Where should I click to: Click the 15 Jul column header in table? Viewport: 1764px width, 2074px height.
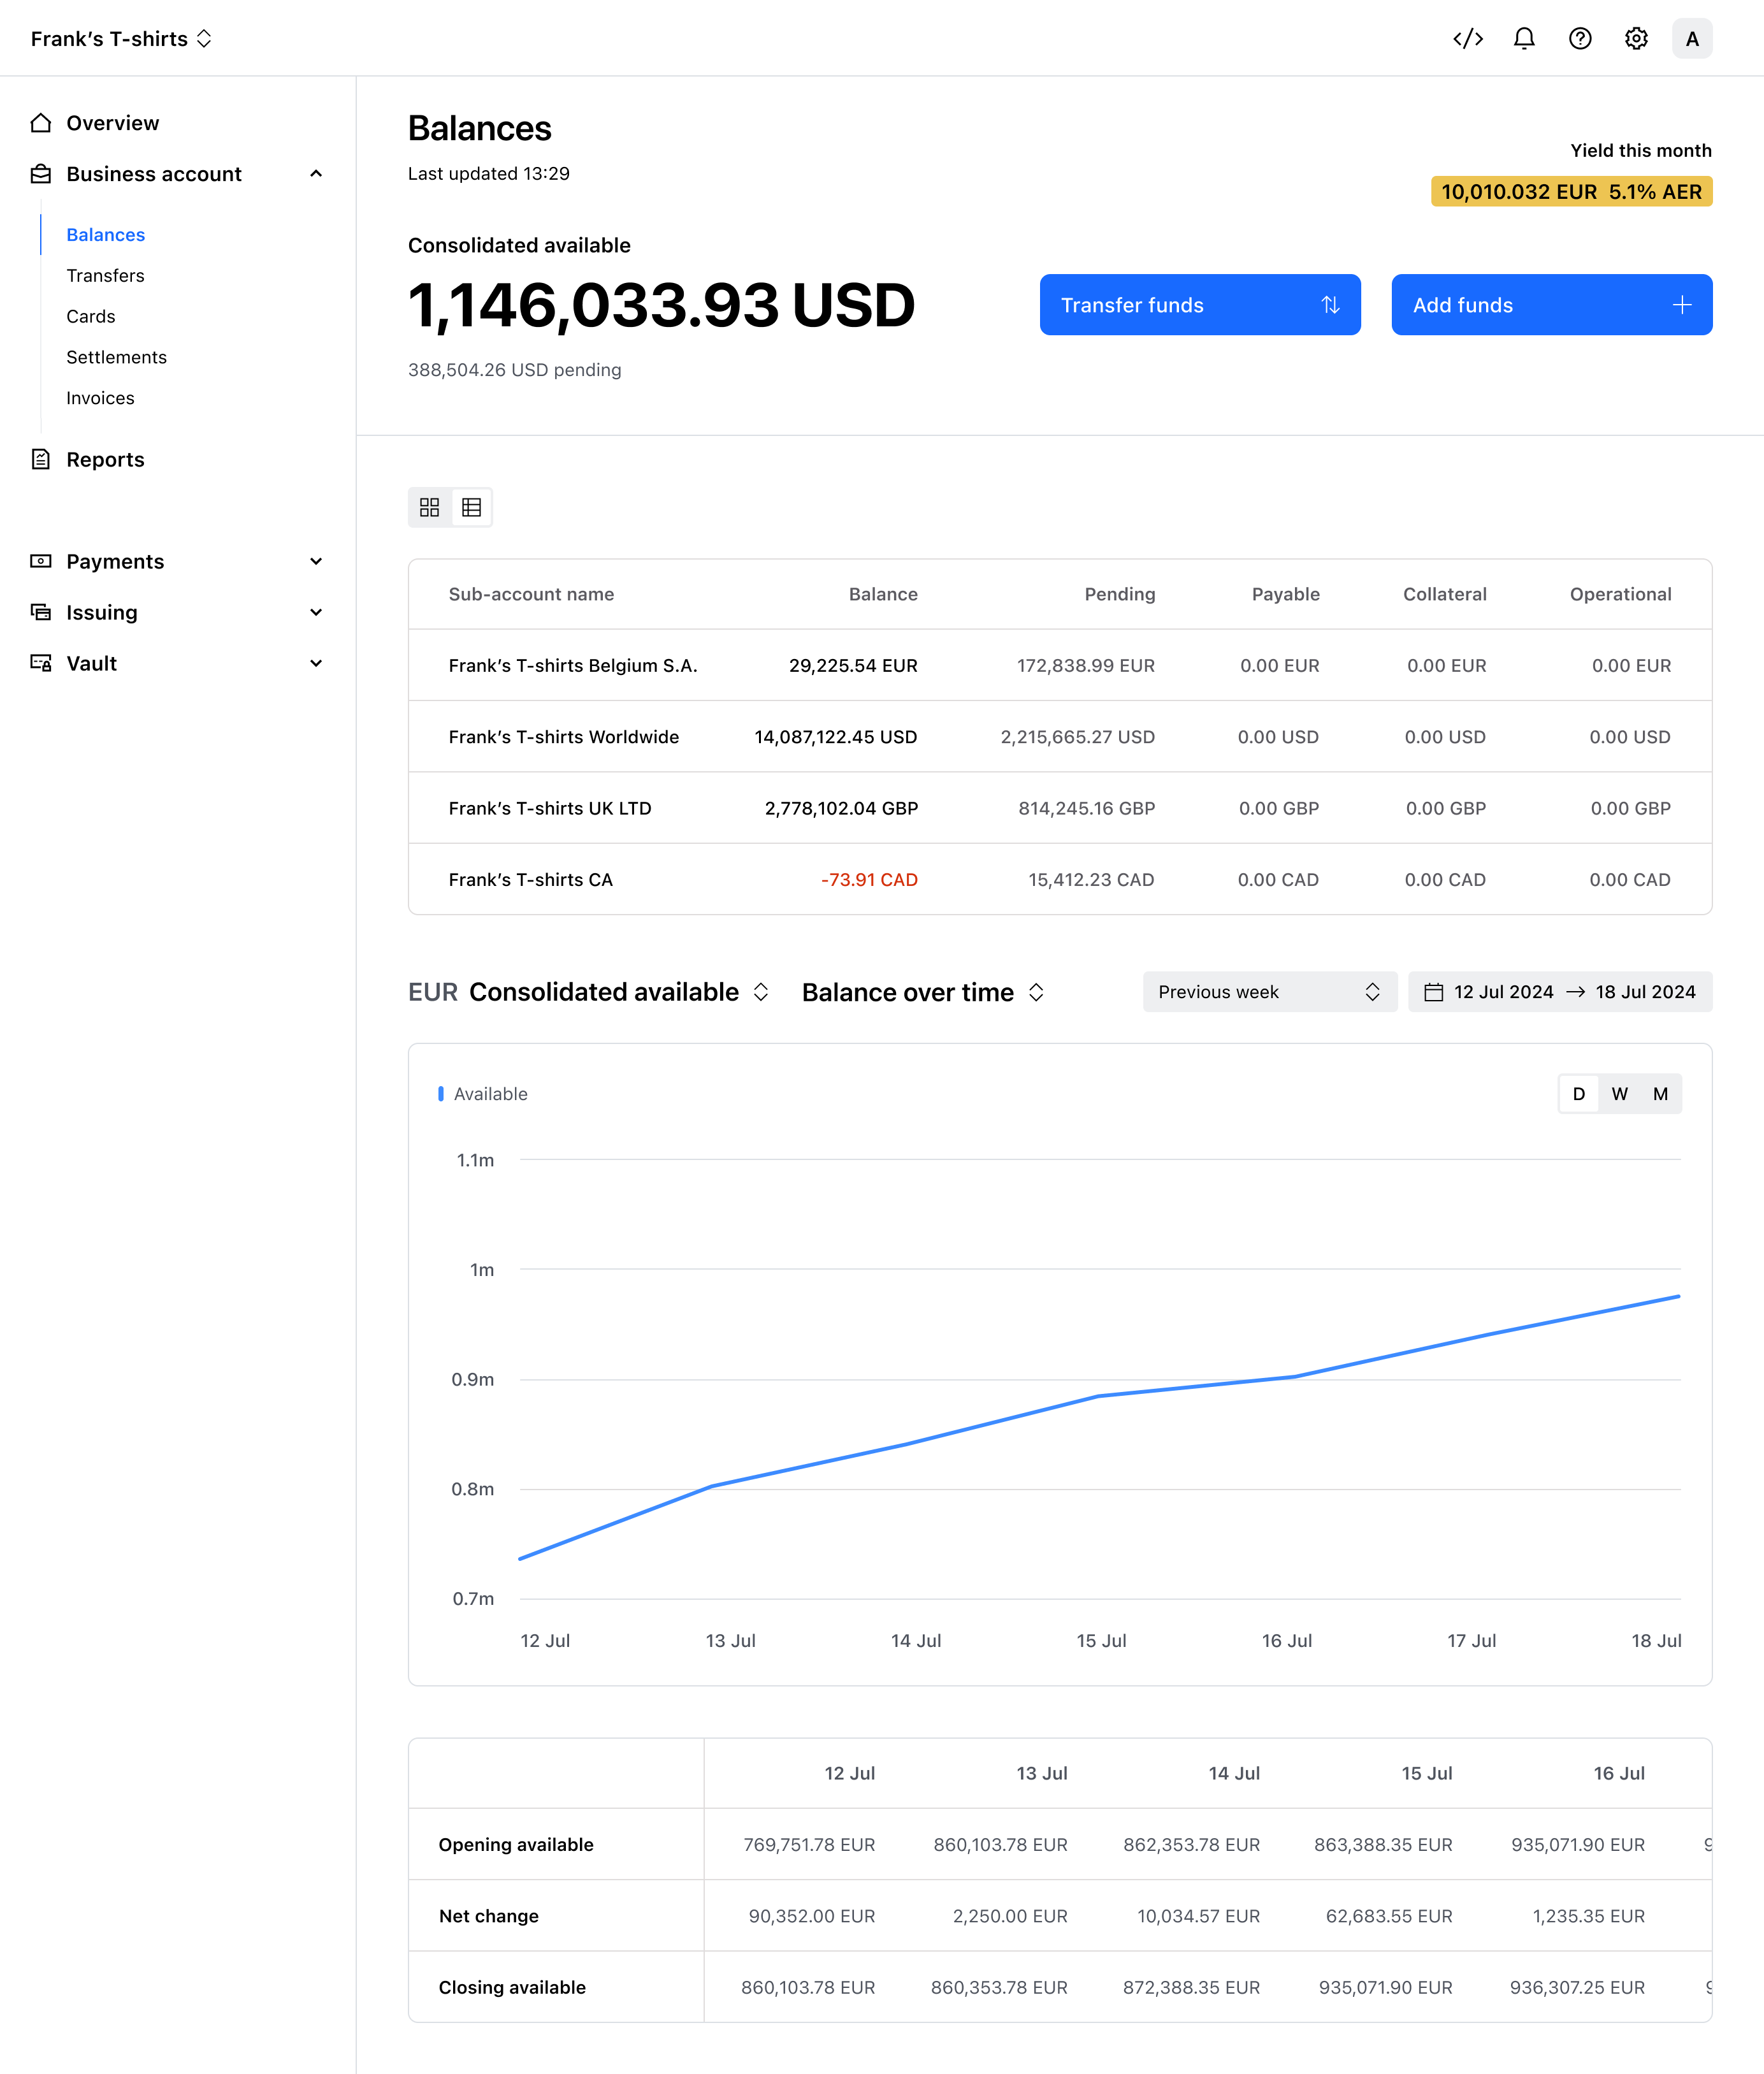point(1427,1773)
